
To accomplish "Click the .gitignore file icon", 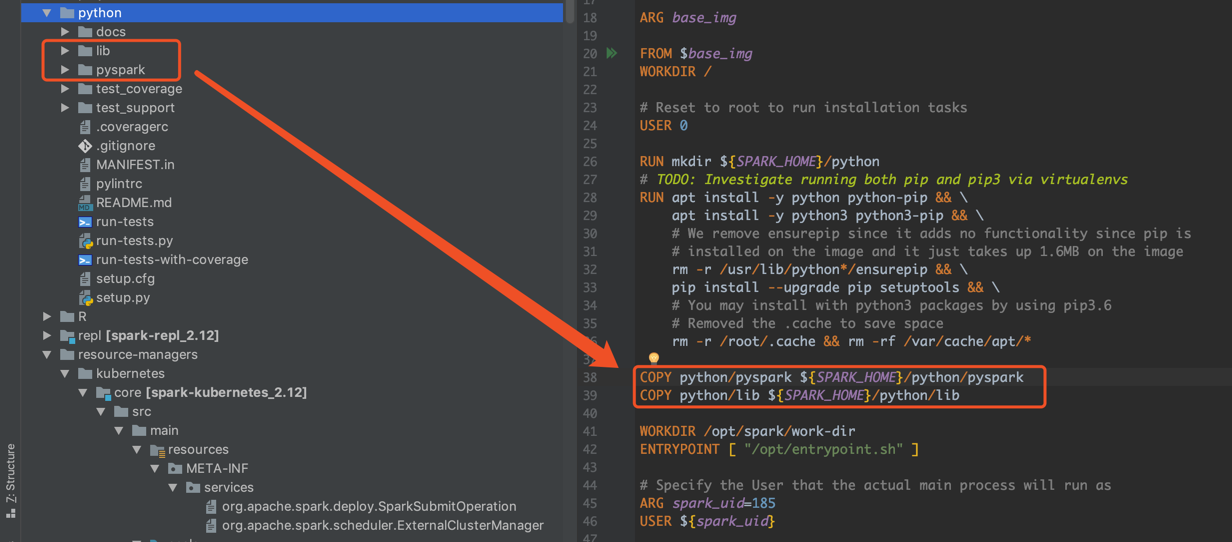I will (x=85, y=146).
